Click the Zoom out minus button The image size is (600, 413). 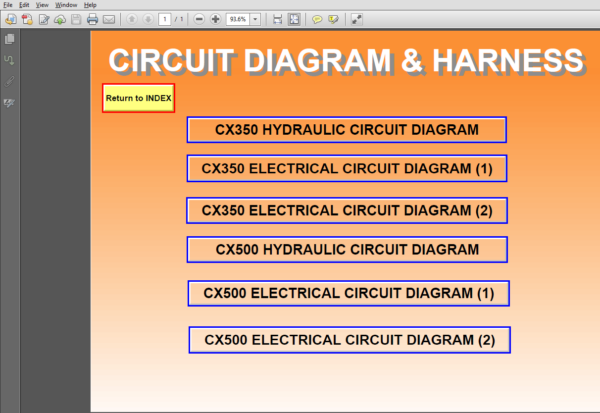click(199, 19)
